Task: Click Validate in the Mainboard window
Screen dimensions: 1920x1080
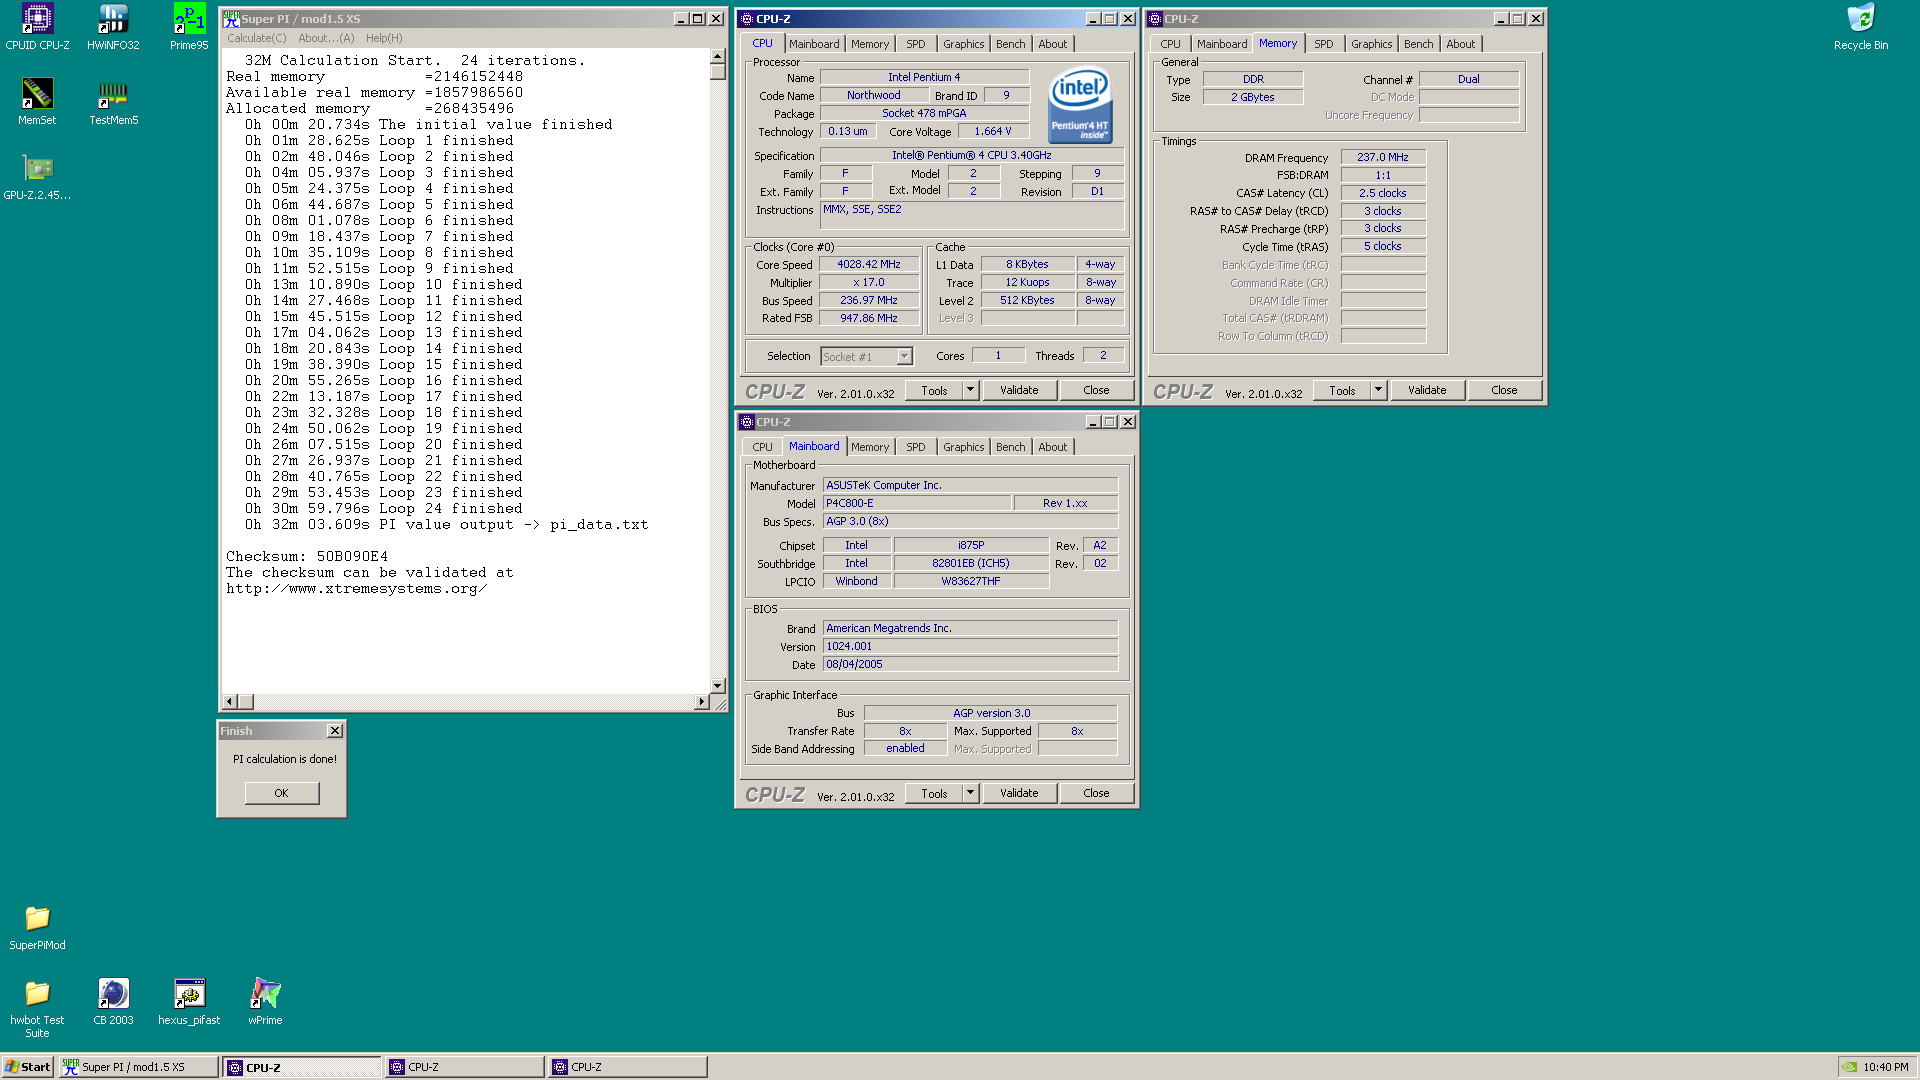Action: 1019,793
